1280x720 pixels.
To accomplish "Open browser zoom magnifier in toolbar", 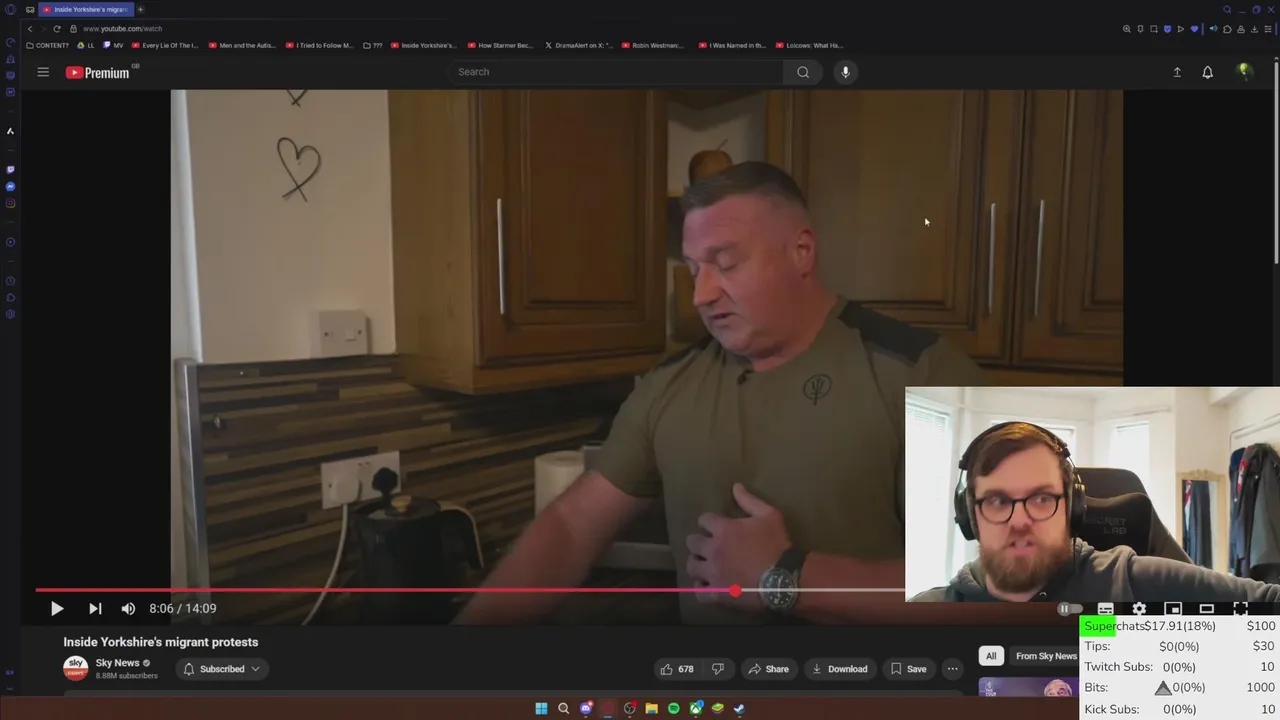I will tap(1127, 29).
